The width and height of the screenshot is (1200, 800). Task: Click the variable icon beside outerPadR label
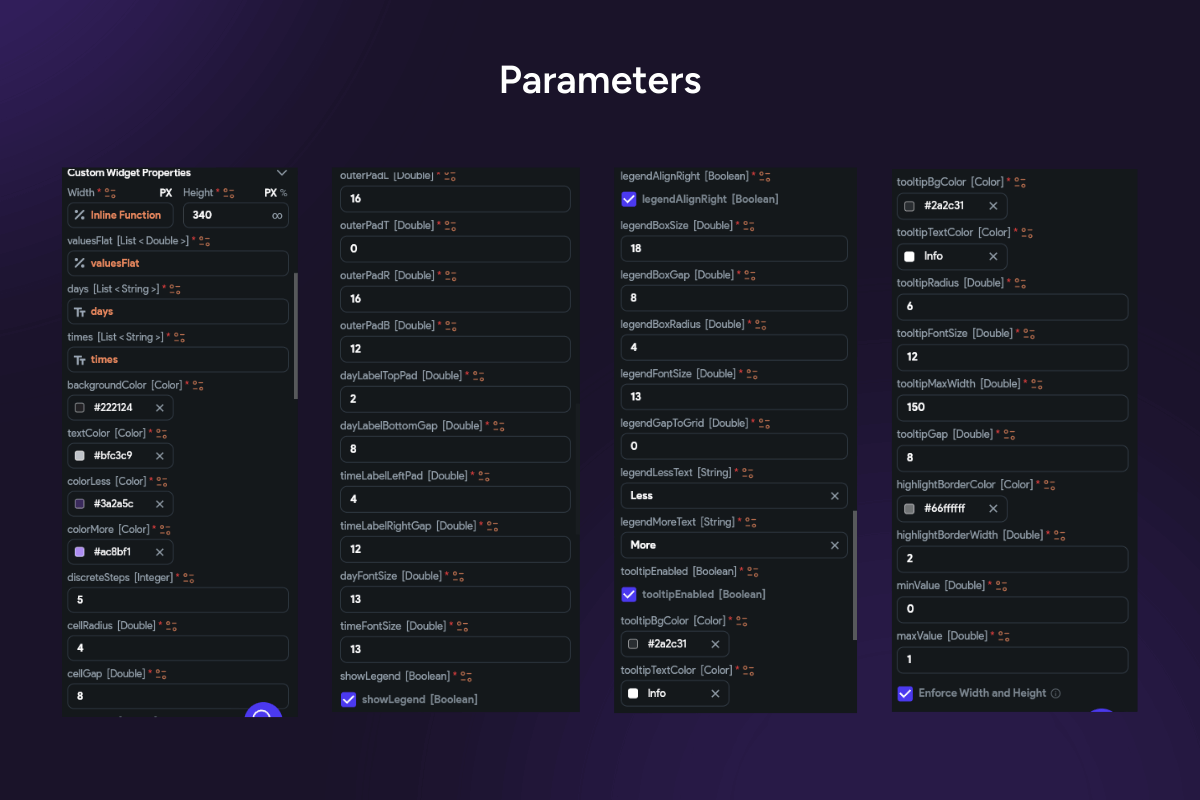(450, 275)
